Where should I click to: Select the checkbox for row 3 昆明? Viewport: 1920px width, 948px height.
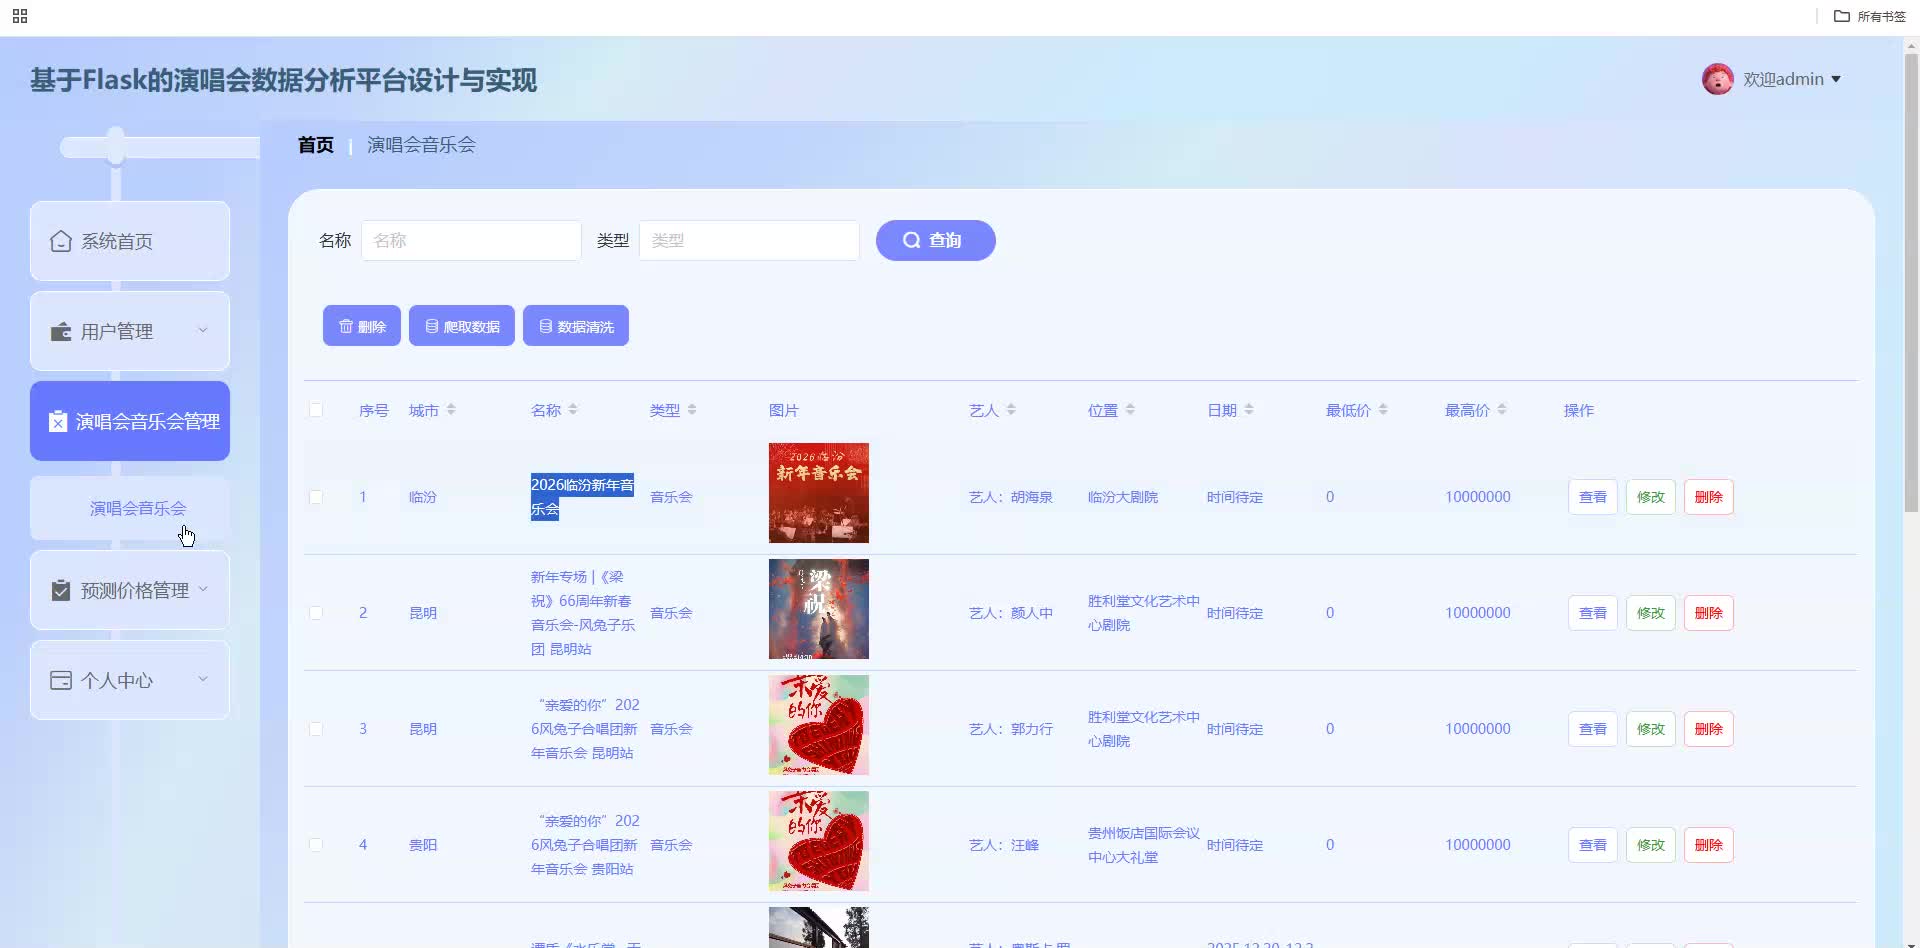click(x=316, y=729)
